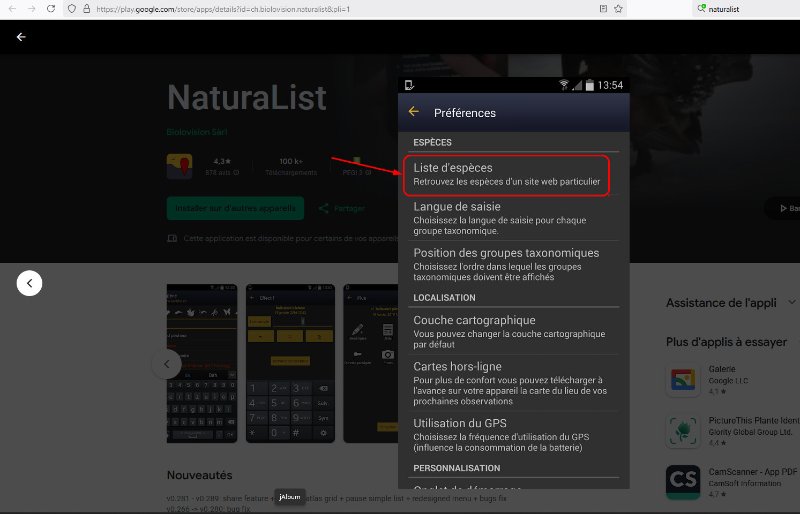This screenshot has height=514, width=800.
Task: Click the play trailer button at right edge
Action: pyautogui.click(x=785, y=208)
